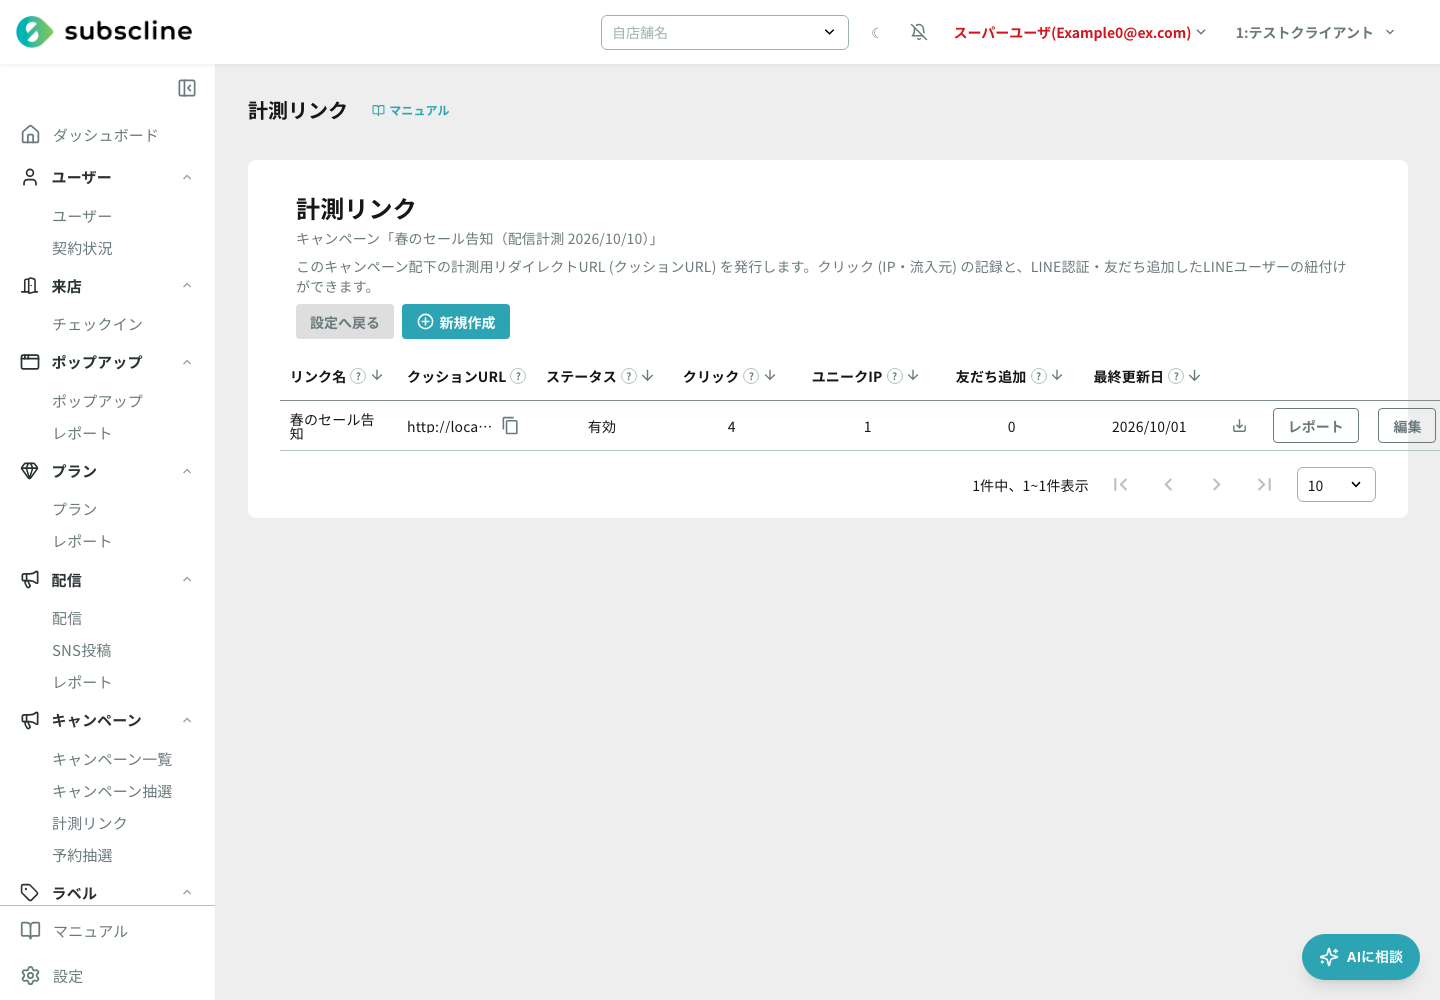The image size is (1440, 1000).
Task: Open the ユーザー sub-item in the sidebar
Action: (82, 216)
